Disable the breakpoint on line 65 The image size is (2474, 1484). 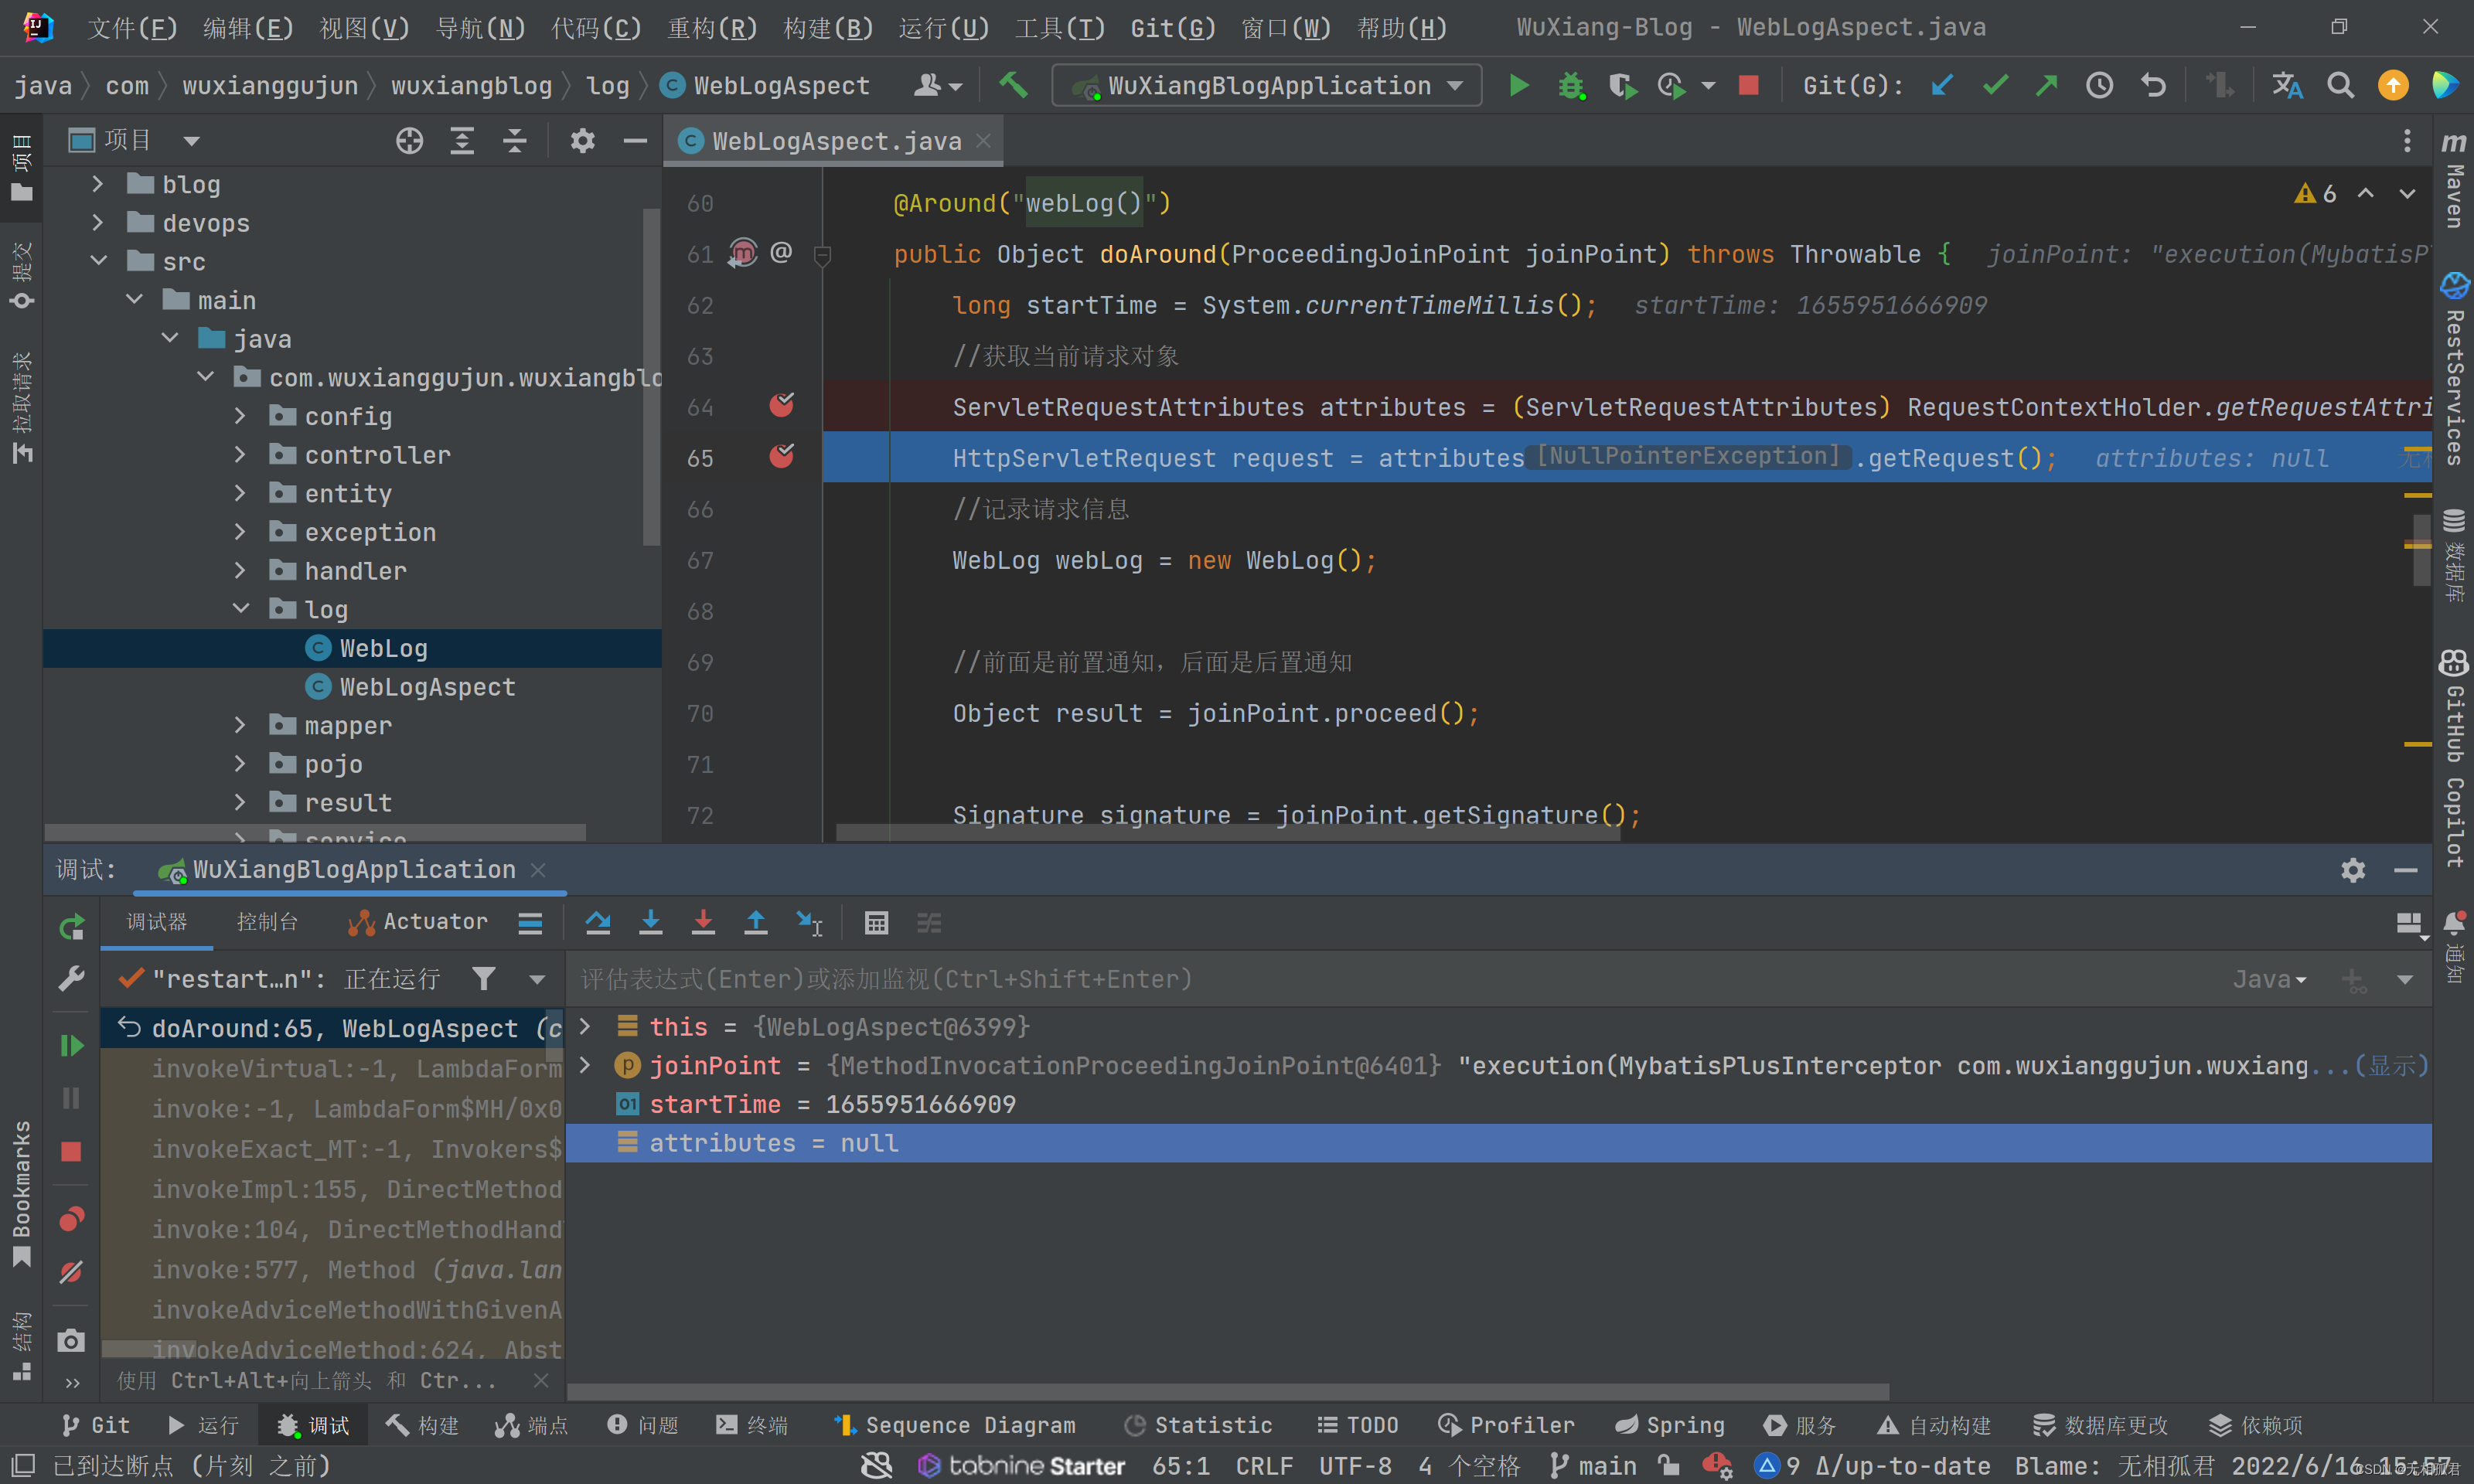click(x=781, y=457)
